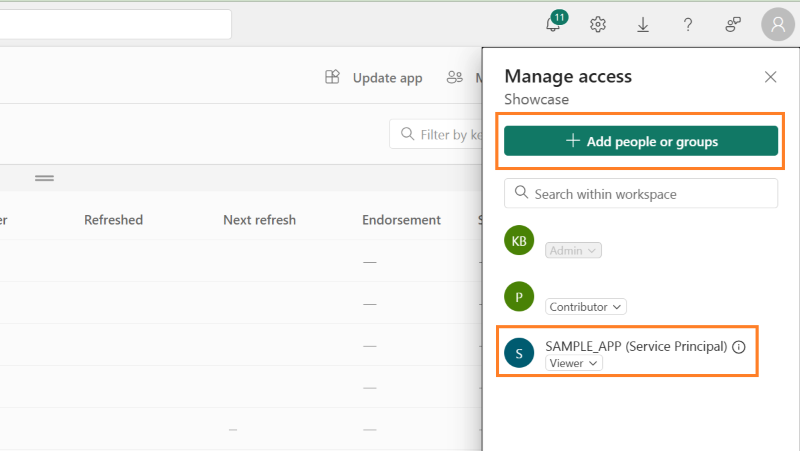Close the Manage access panel

(770, 77)
